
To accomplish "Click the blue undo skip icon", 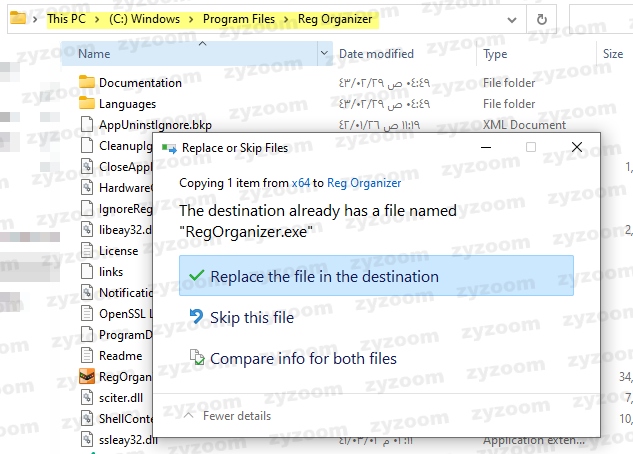I will (x=197, y=316).
